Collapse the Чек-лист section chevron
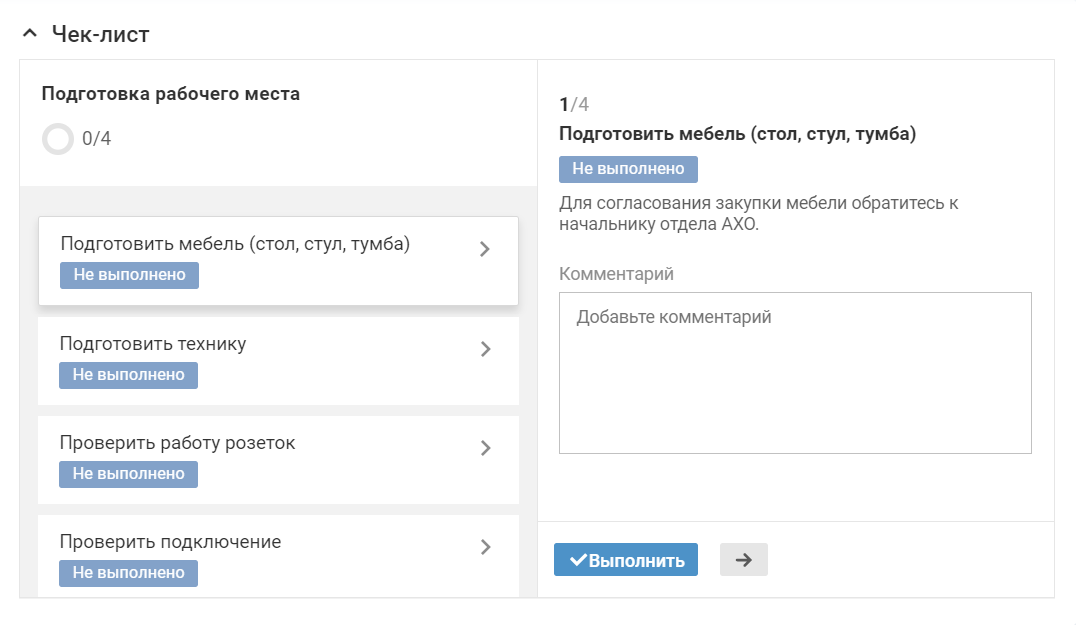Image resolution: width=1076 pixels, height=625 pixels. [x=29, y=35]
